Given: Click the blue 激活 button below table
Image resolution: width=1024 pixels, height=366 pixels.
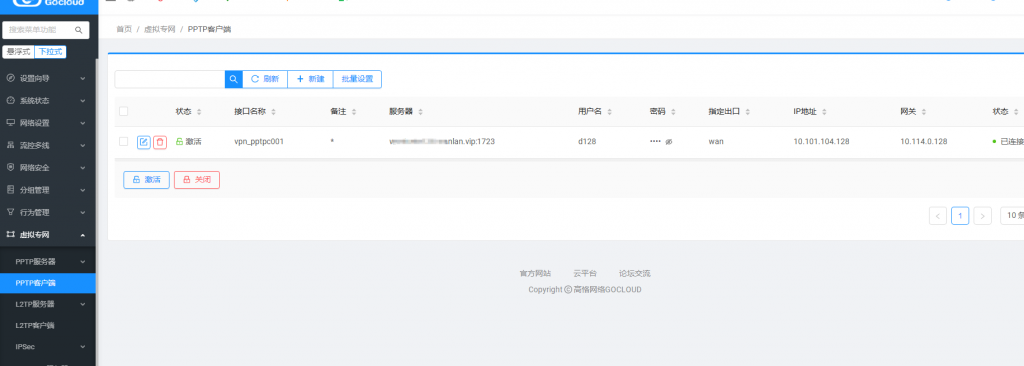Looking at the screenshot, I should pos(146,180).
